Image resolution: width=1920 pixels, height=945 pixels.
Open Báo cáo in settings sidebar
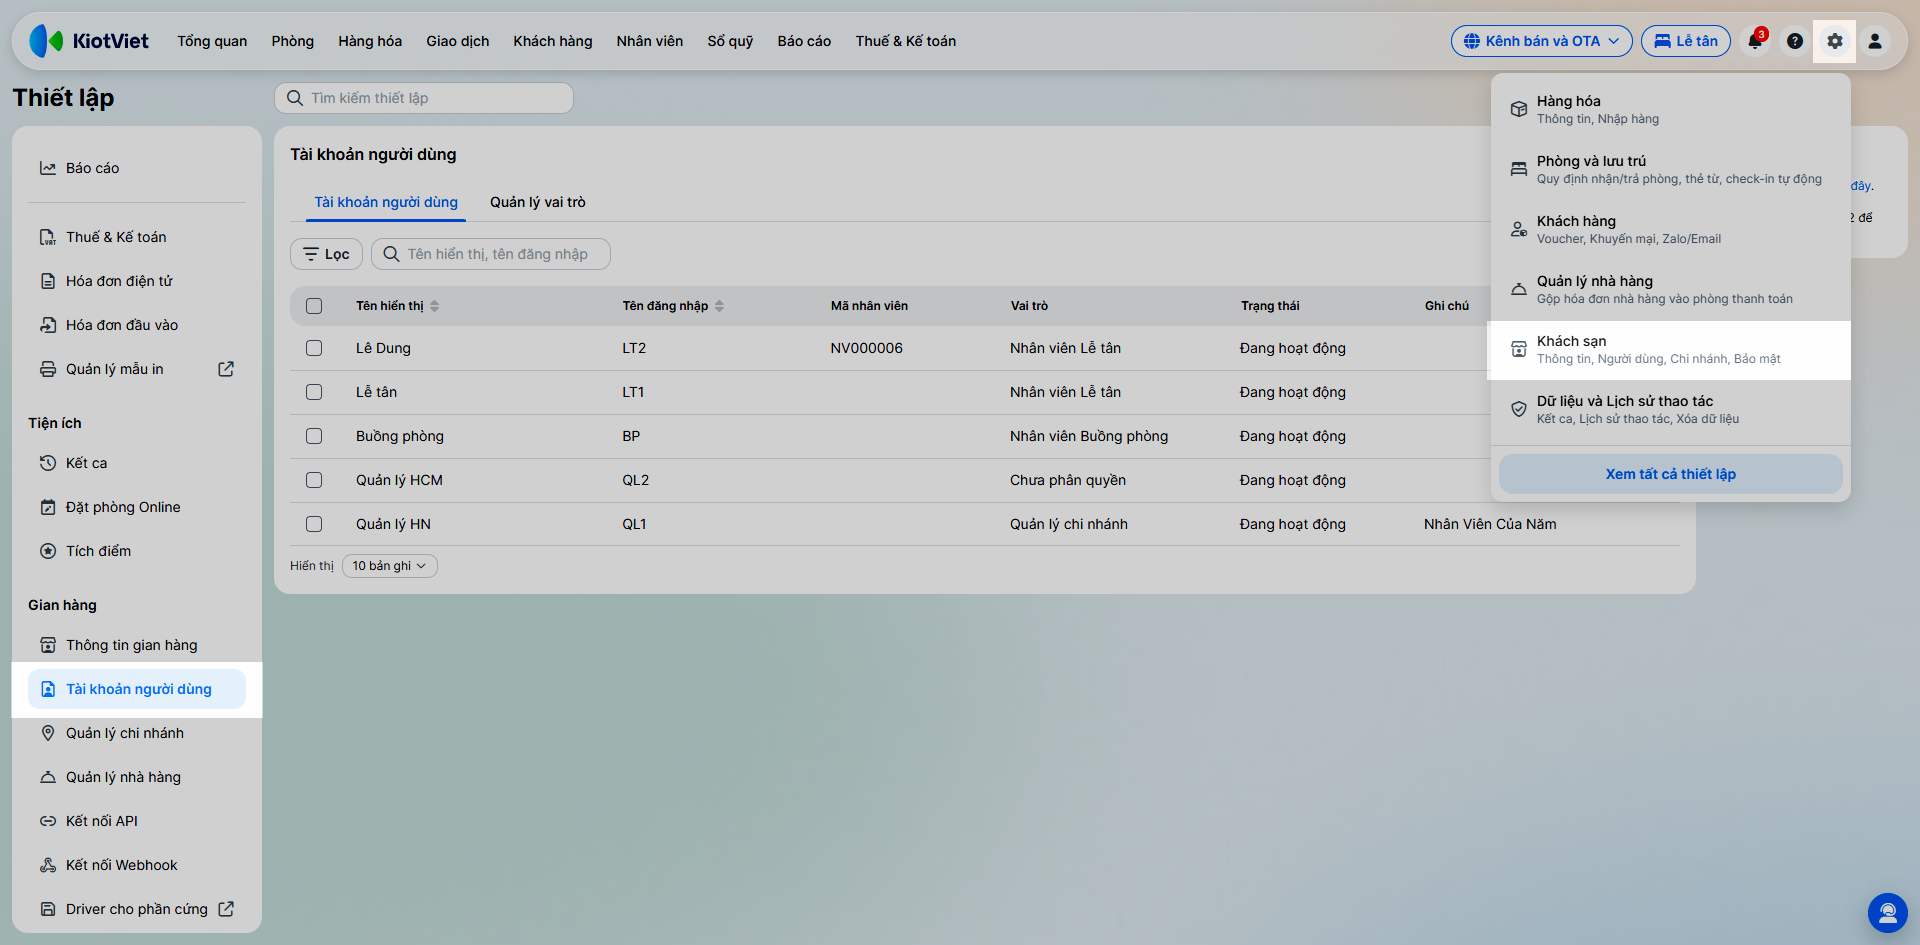coord(137,168)
